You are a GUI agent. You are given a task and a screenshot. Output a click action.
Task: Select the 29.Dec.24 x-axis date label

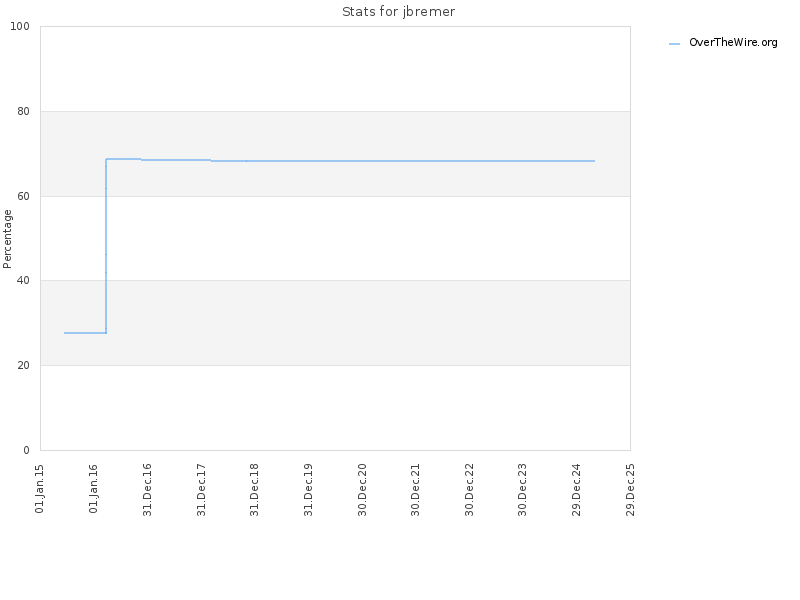577,490
